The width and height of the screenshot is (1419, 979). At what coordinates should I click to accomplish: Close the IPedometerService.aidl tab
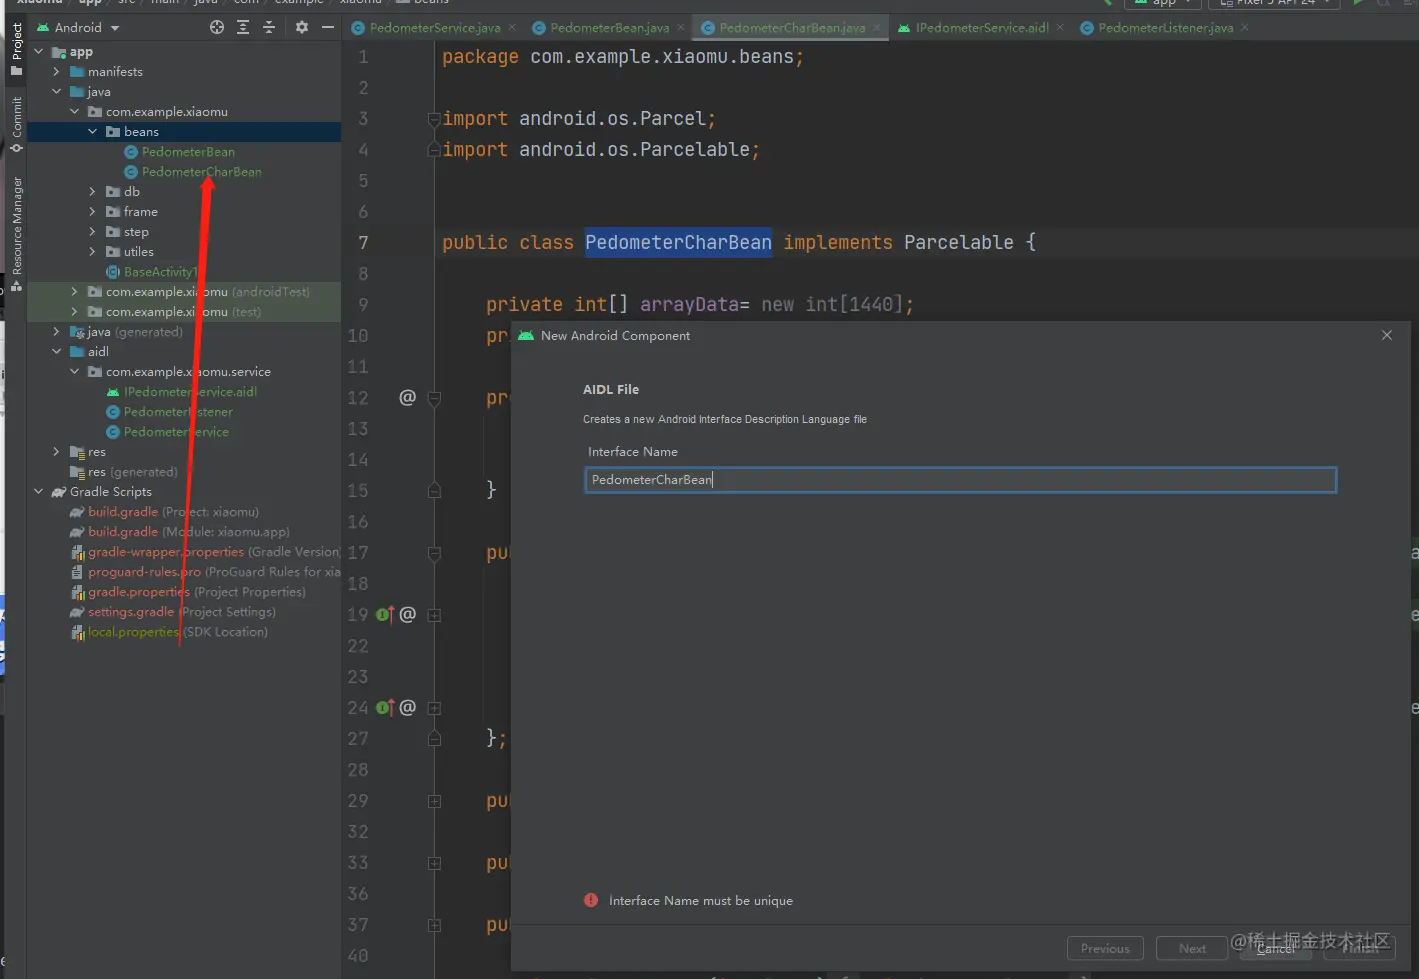tap(1060, 28)
